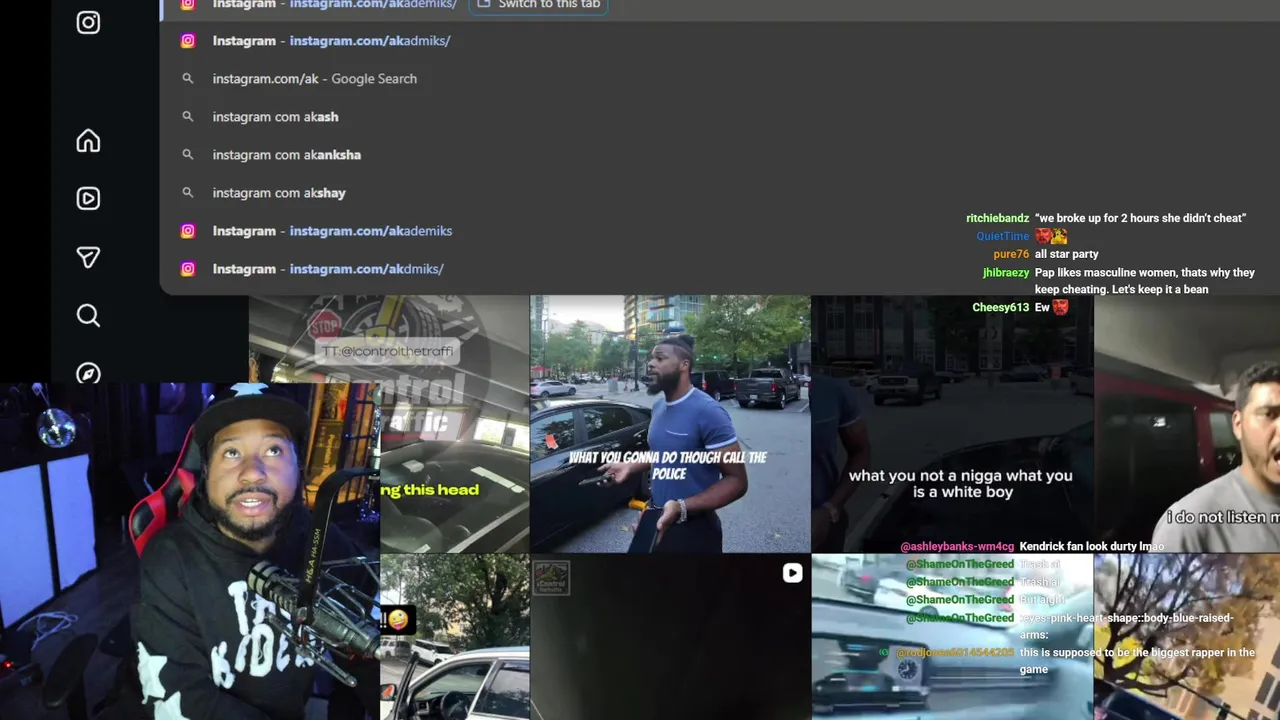Click search icon beside 'akshay' suggestion
The image size is (1280, 720).
187,193
